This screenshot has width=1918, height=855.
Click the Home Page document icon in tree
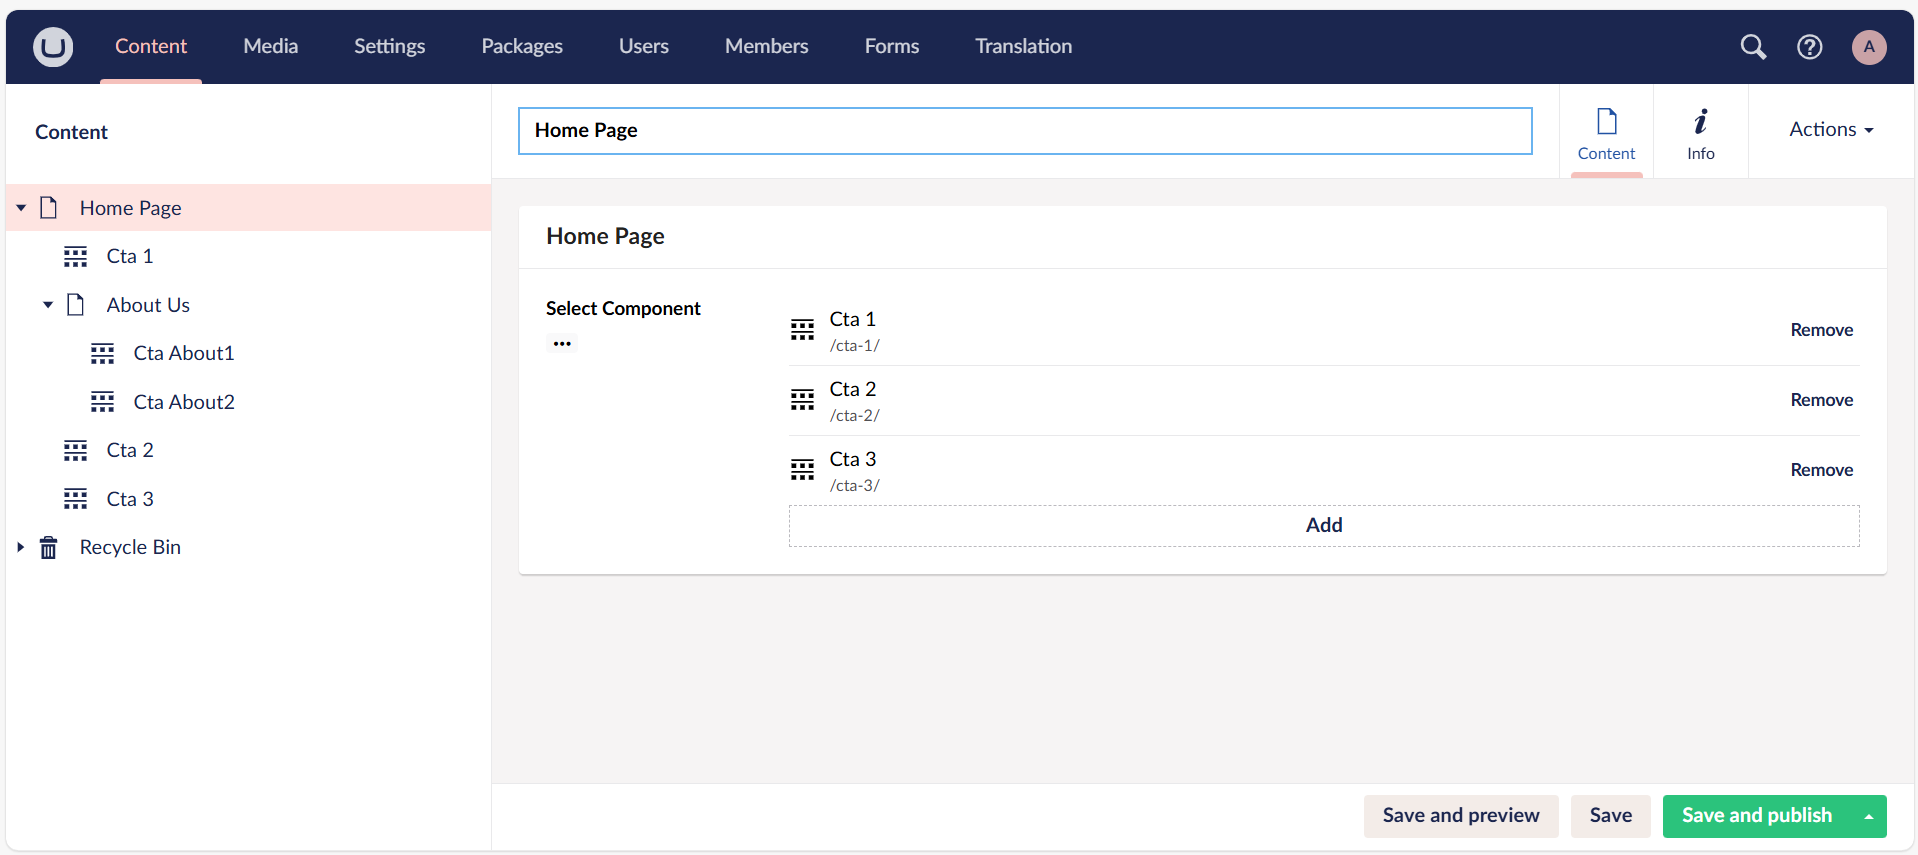pos(48,208)
